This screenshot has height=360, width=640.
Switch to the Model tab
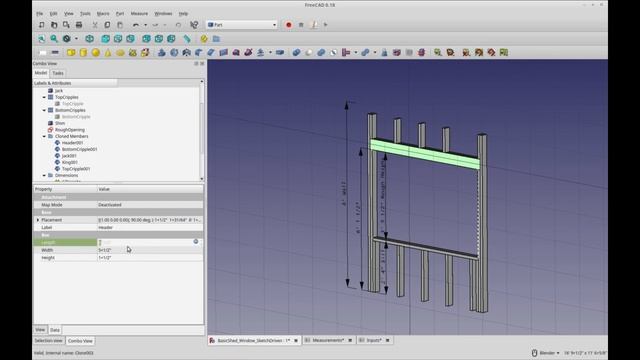[41, 73]
